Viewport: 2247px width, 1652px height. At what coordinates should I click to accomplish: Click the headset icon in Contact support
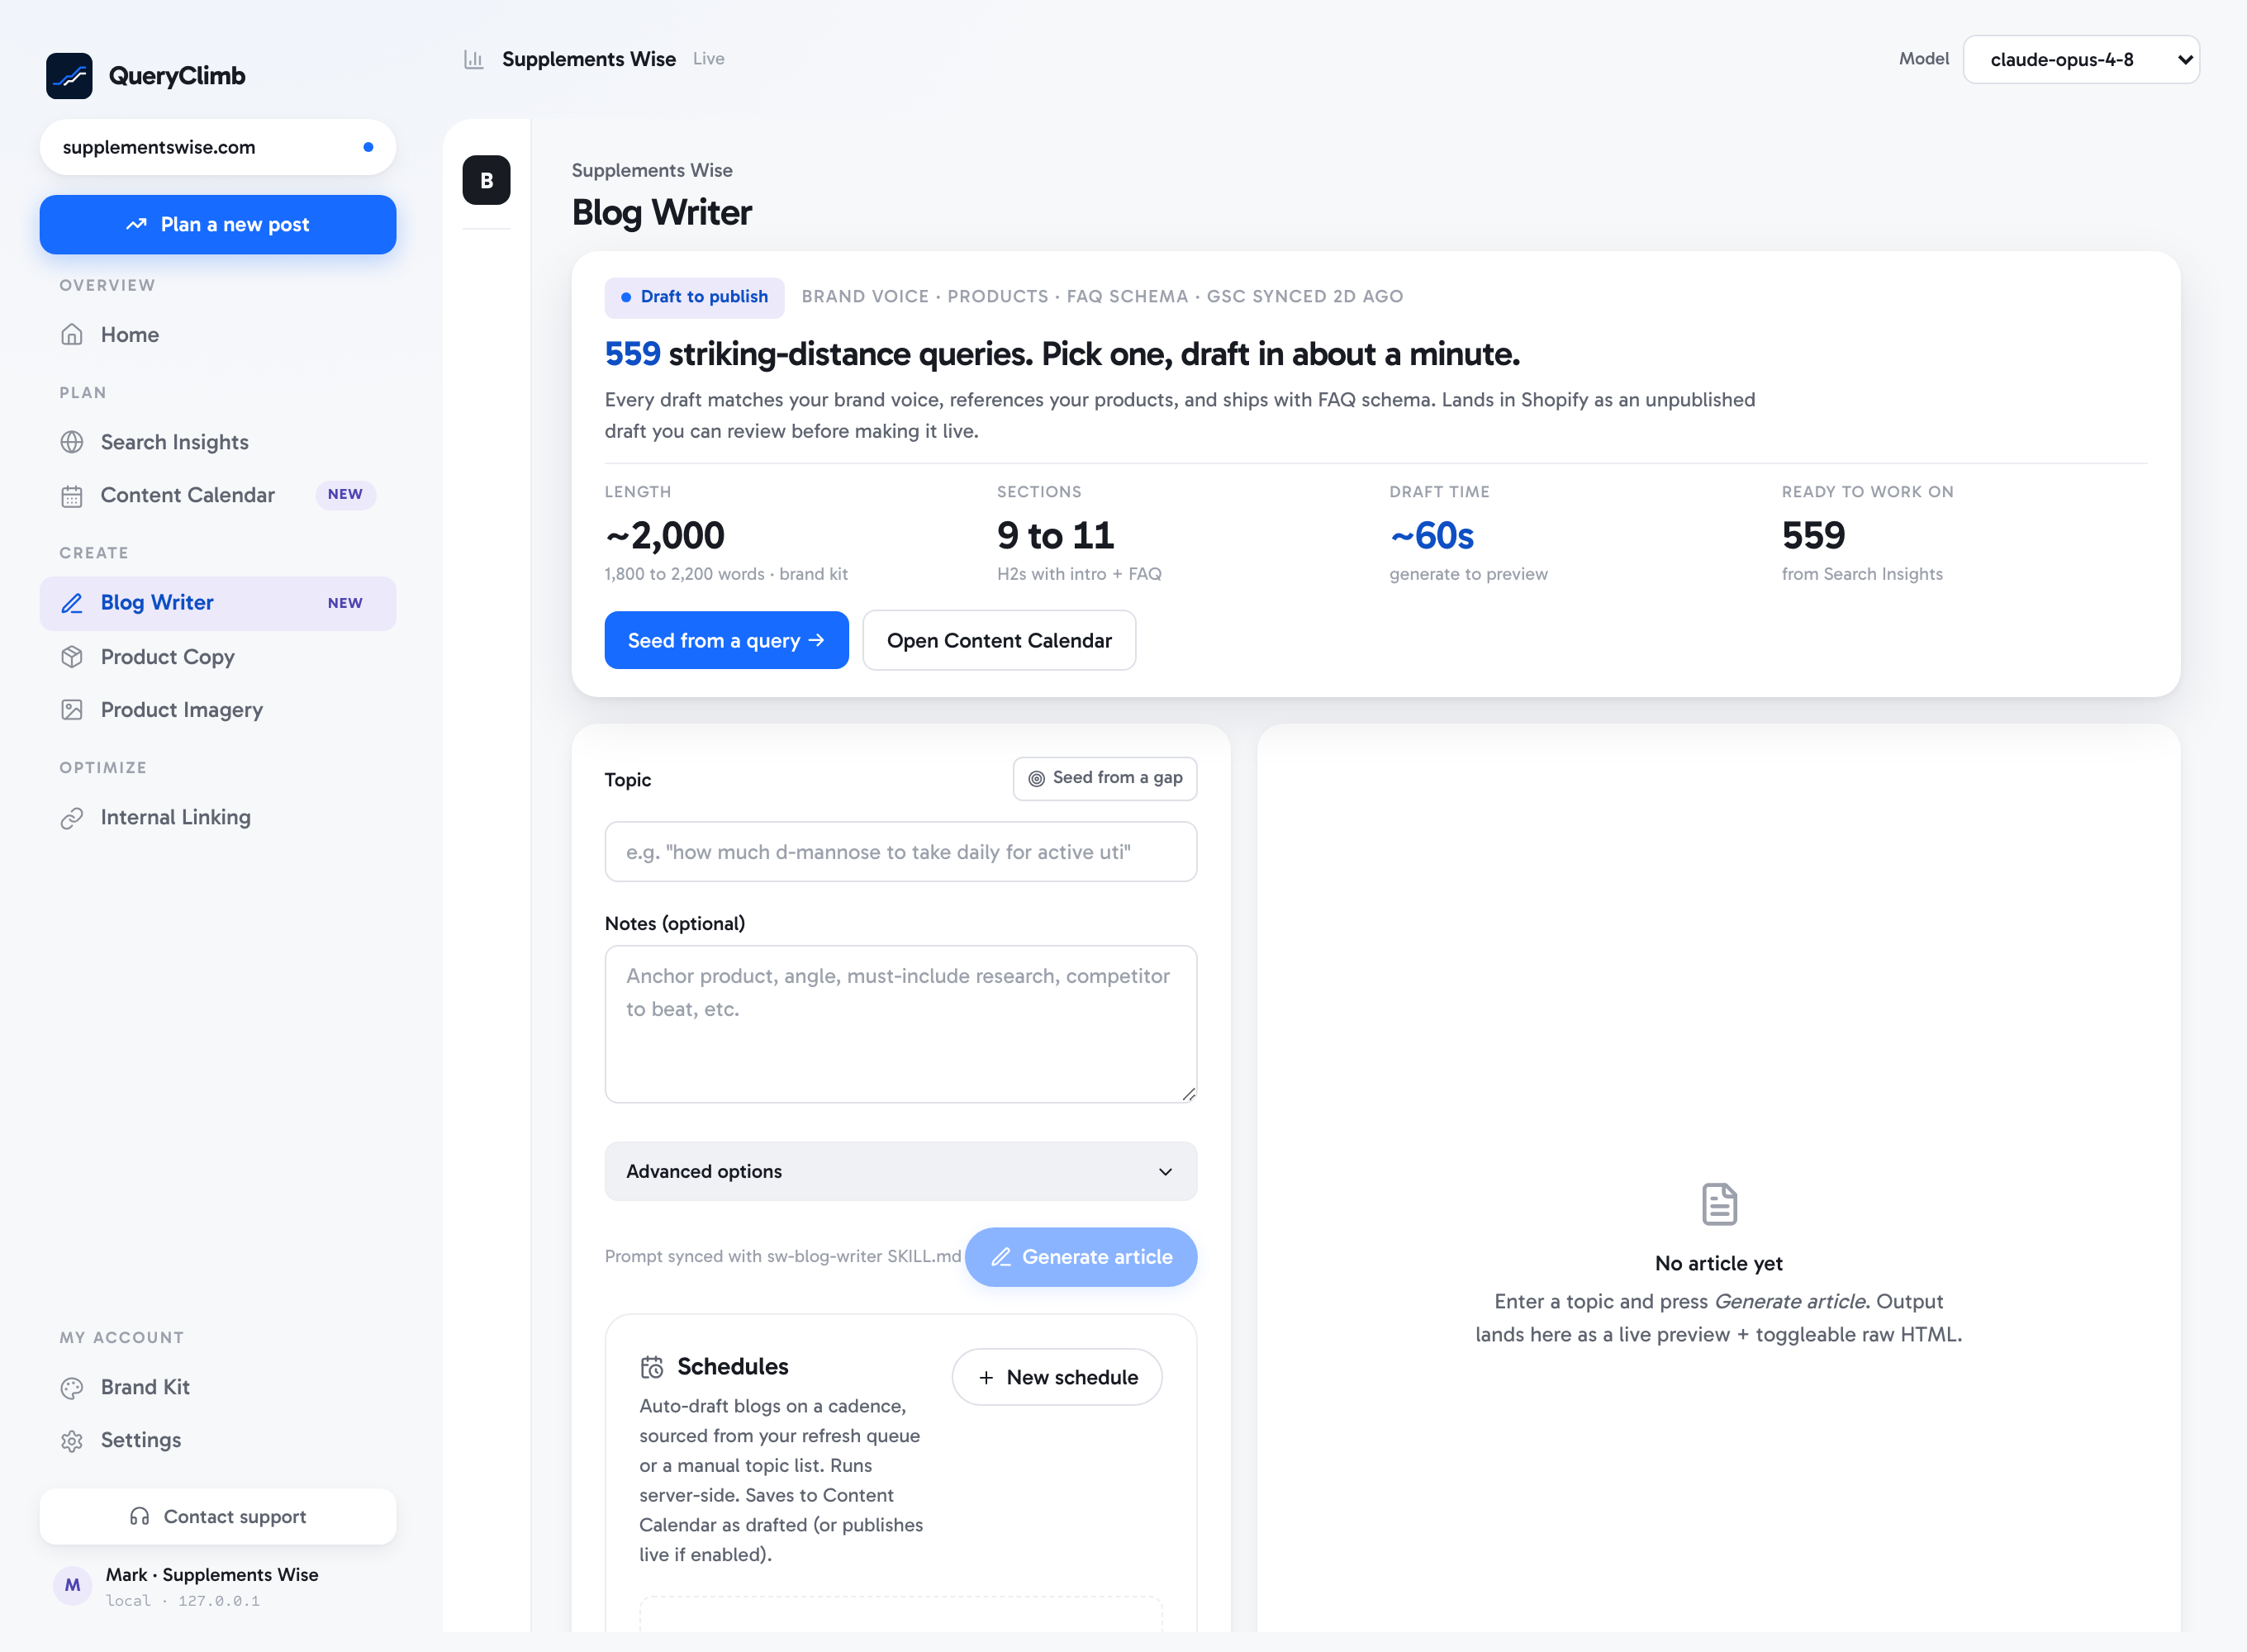click(140, 1517)
